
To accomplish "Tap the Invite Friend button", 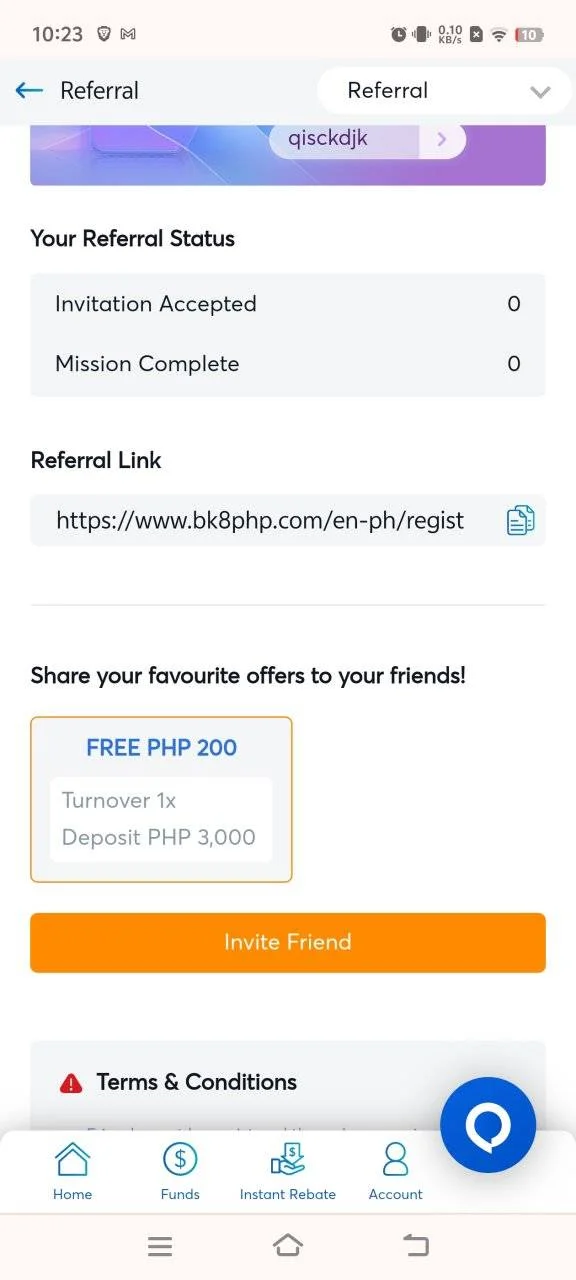I will coord(288,942).
